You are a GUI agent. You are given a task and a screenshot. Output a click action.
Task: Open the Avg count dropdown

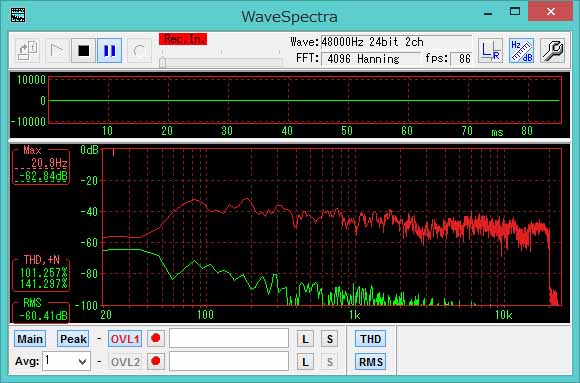click(x=67, y=361)
